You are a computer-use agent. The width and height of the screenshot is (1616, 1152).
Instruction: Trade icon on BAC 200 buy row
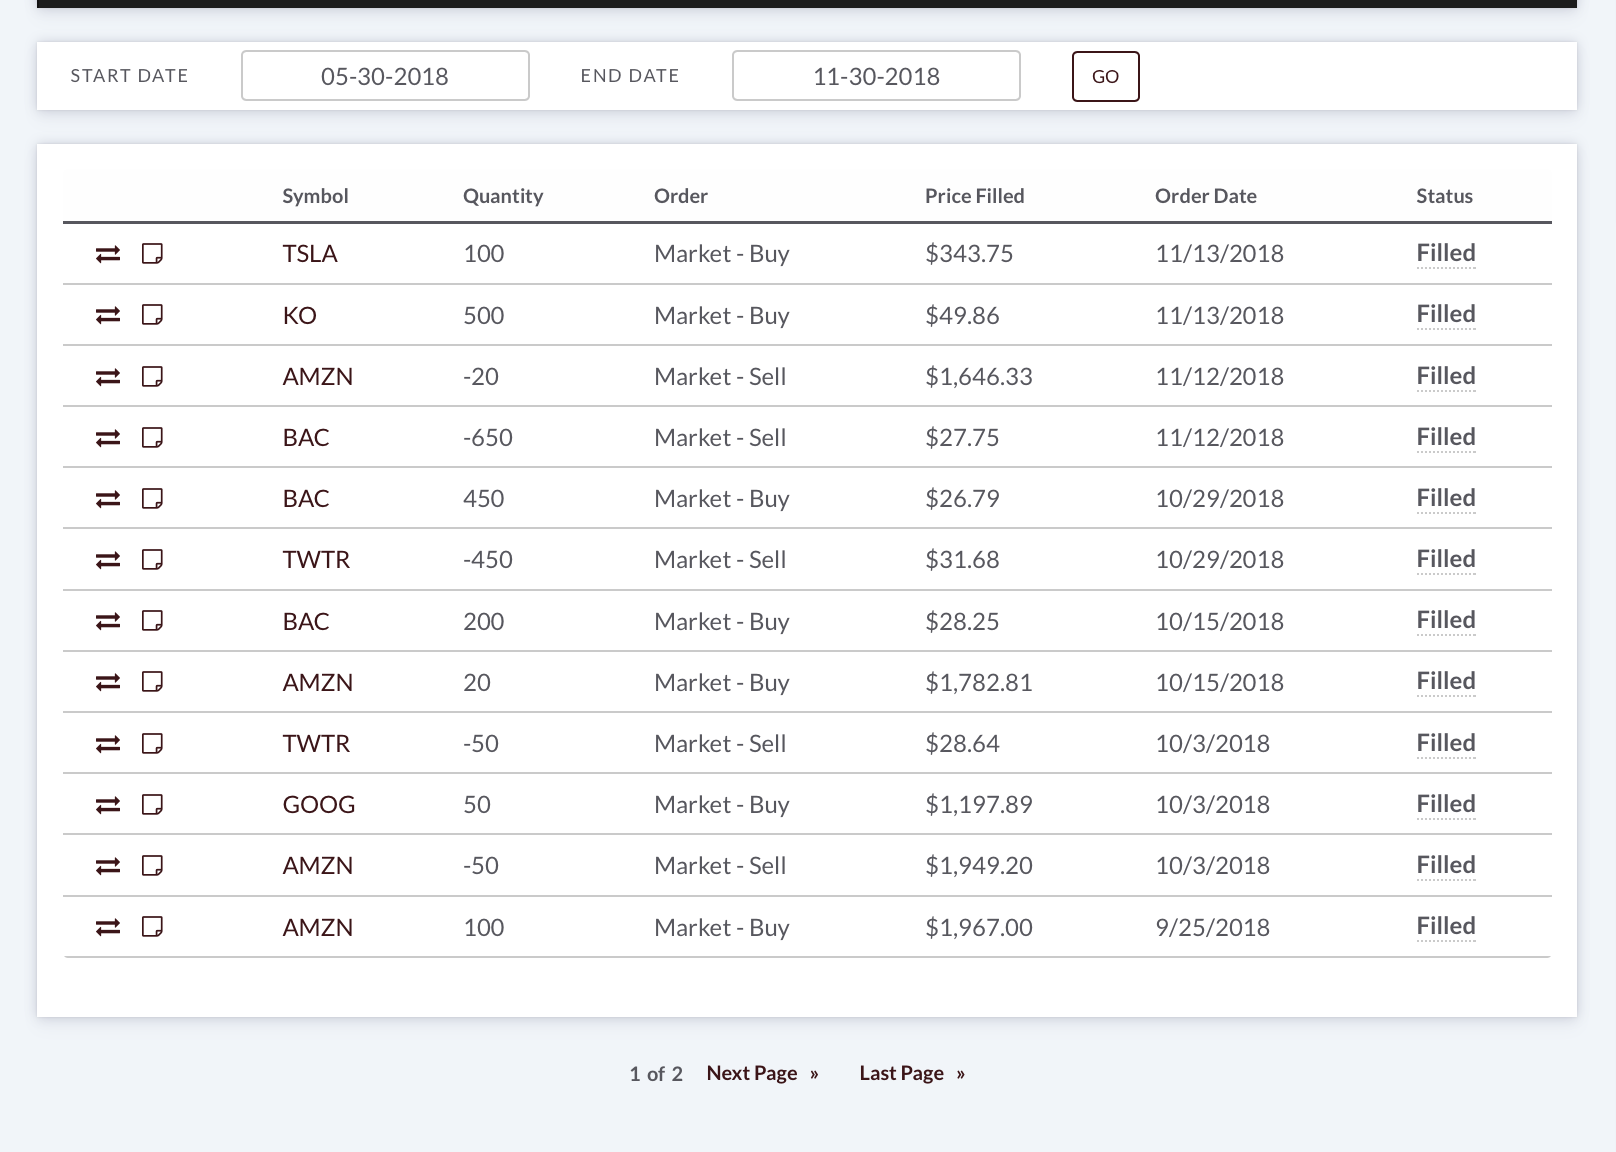[x=108, y=621]
